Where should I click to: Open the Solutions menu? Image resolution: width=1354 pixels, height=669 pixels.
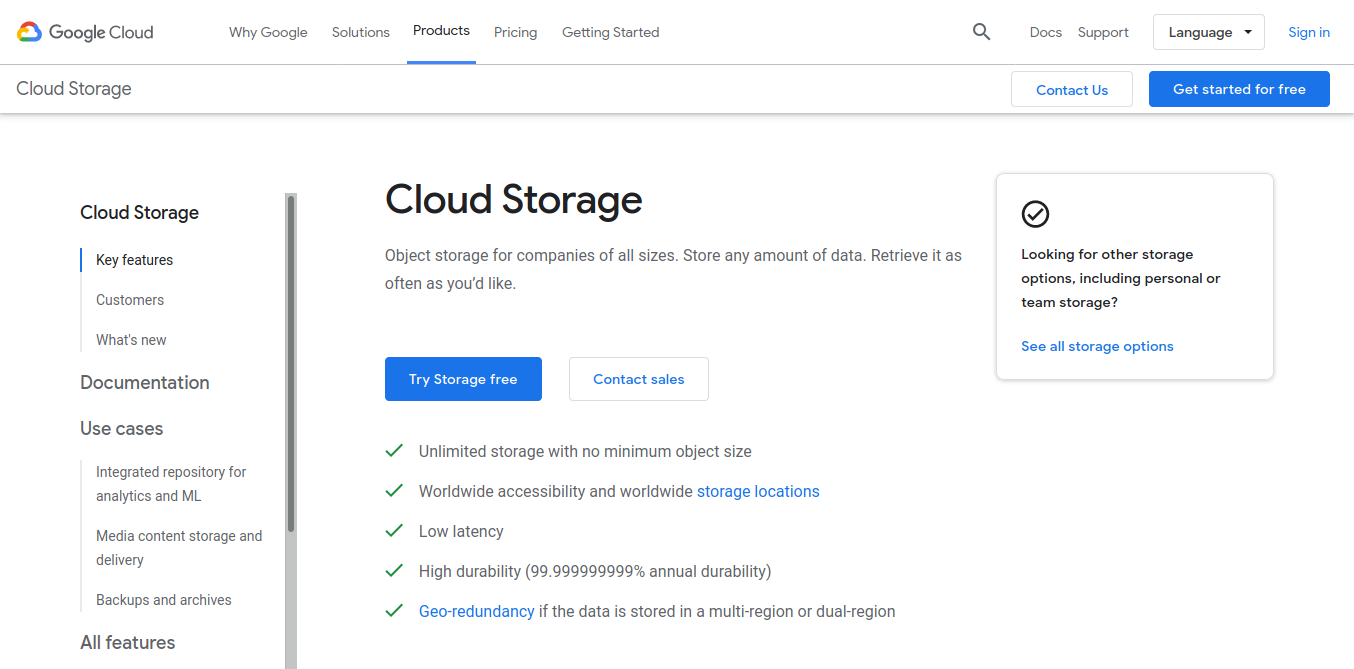pyautogui.click(x=360, y=32)
